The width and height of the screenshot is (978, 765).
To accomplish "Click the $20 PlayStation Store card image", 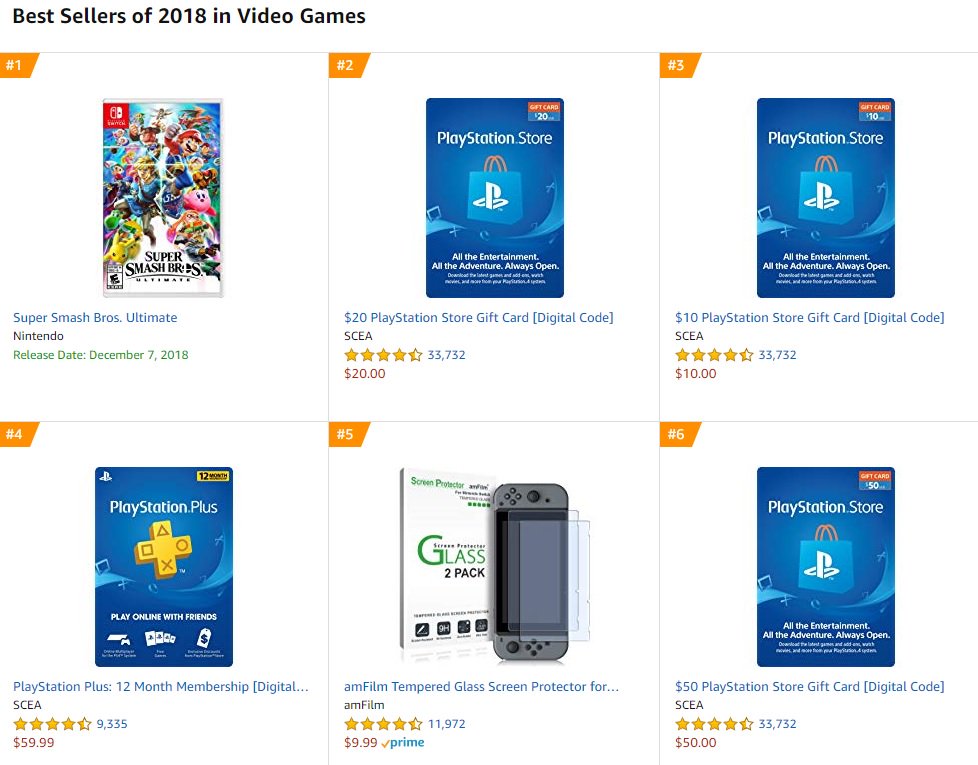I will [495, 198].
